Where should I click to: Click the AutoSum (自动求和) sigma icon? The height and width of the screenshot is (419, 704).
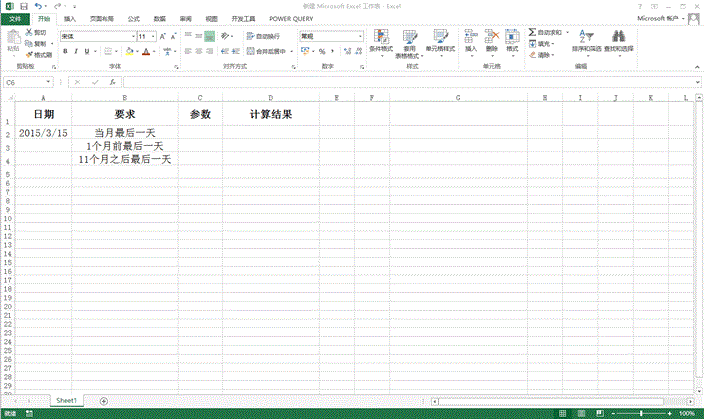coord(531,33)
